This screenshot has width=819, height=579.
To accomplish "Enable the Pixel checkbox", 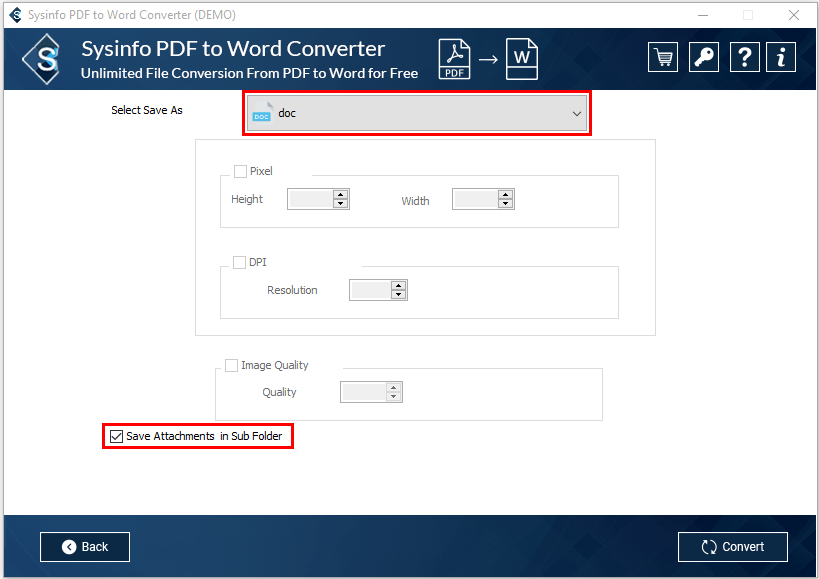I will point(240,171).
